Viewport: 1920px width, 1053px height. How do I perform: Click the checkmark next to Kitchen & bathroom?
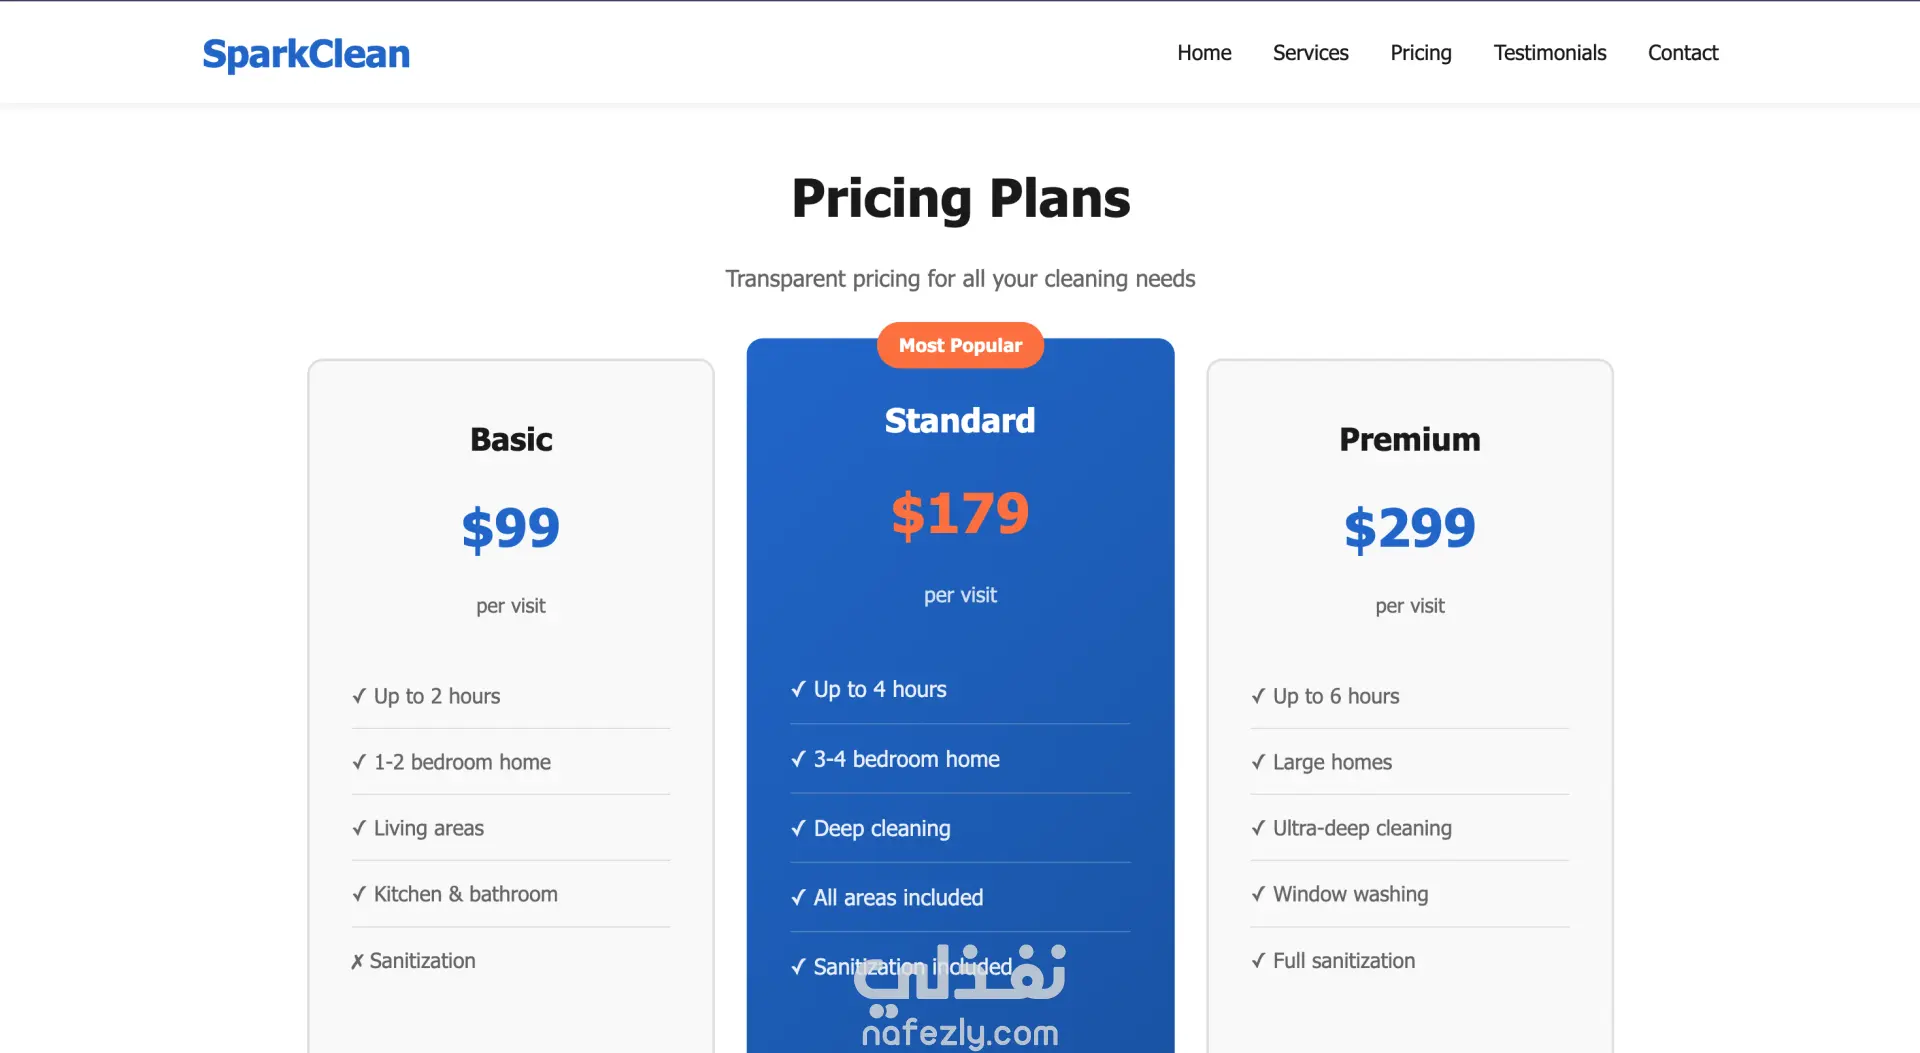point(359,894)
